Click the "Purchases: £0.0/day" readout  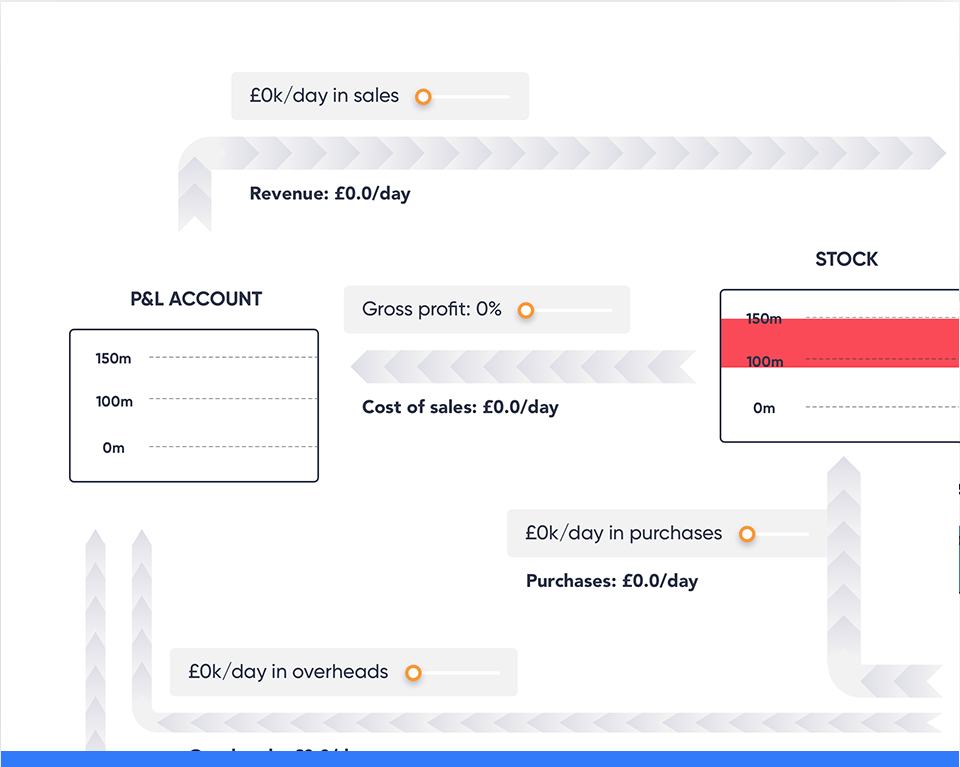point(612,581)
